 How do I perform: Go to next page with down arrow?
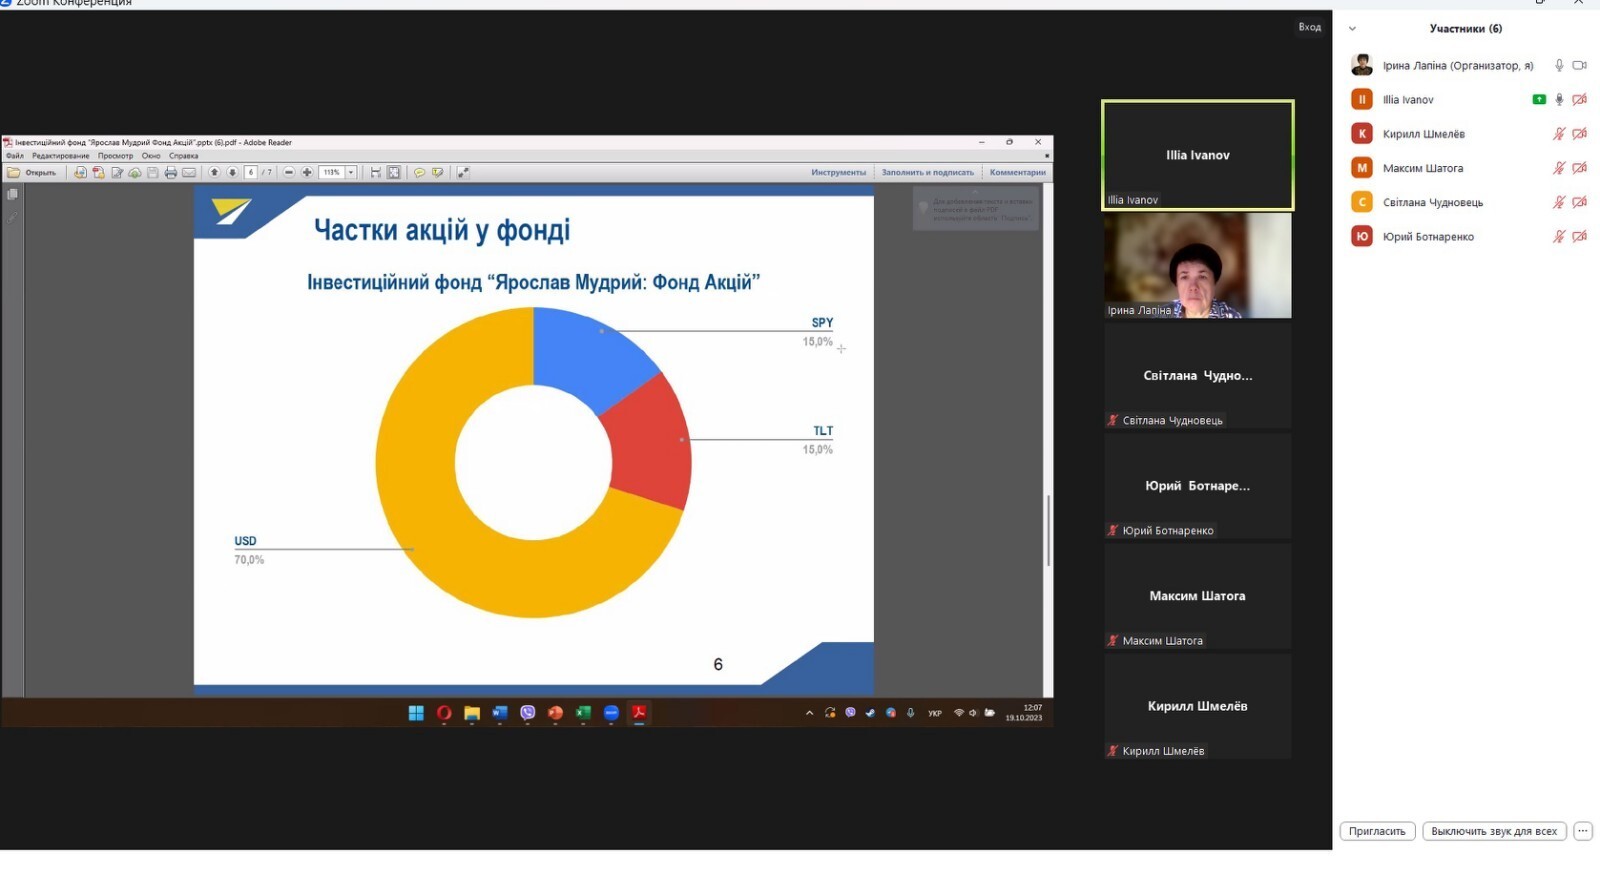[x=232, y=173]
